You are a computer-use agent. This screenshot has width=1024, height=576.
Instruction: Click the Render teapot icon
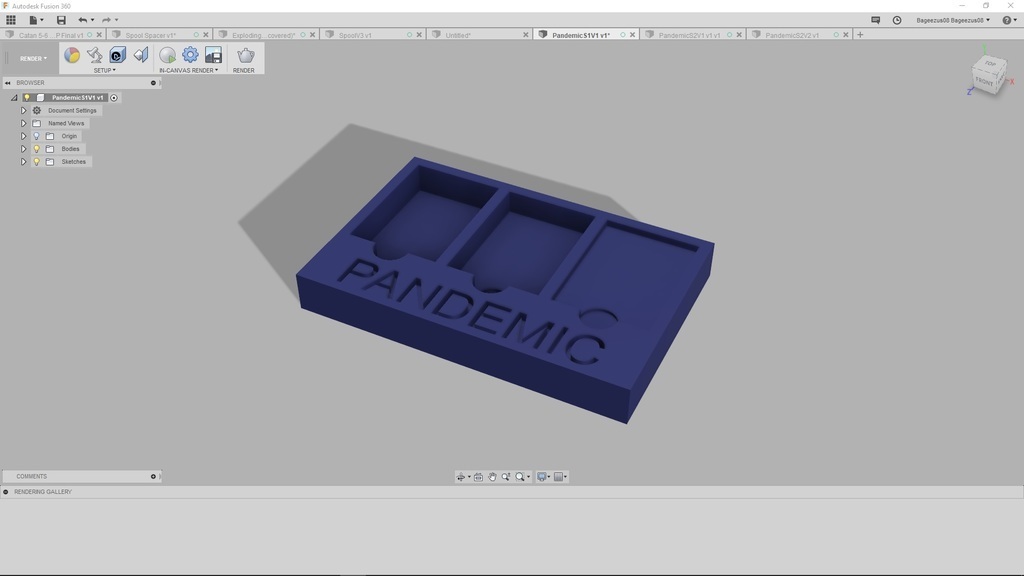[x=245, y=55]
